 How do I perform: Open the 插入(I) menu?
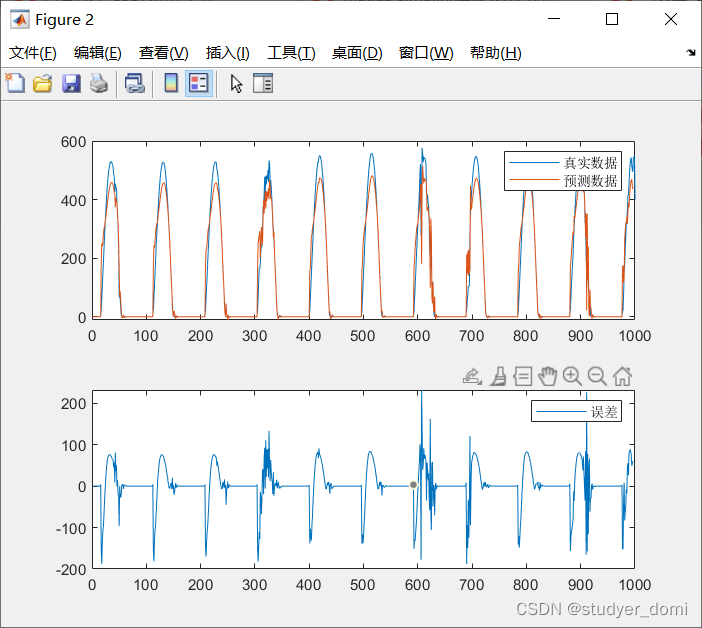[227, 53]
